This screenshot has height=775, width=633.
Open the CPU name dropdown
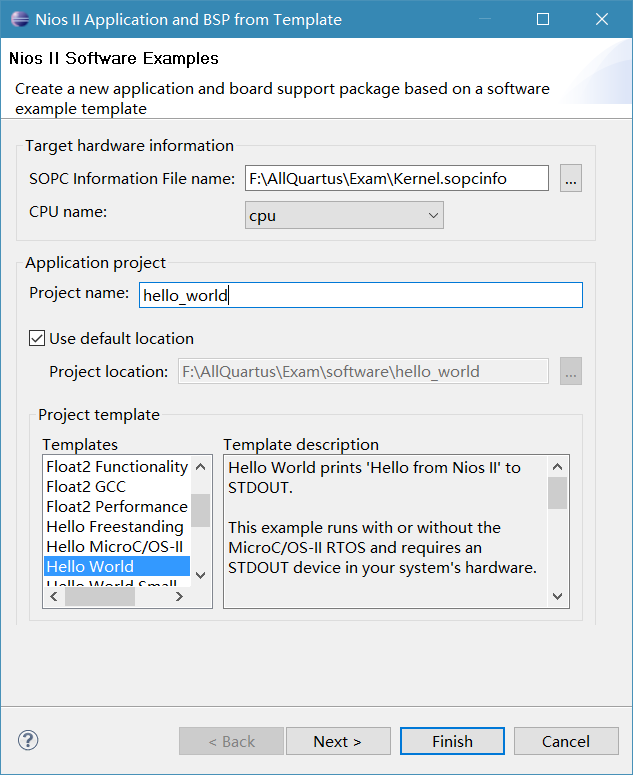click(344, 215)
